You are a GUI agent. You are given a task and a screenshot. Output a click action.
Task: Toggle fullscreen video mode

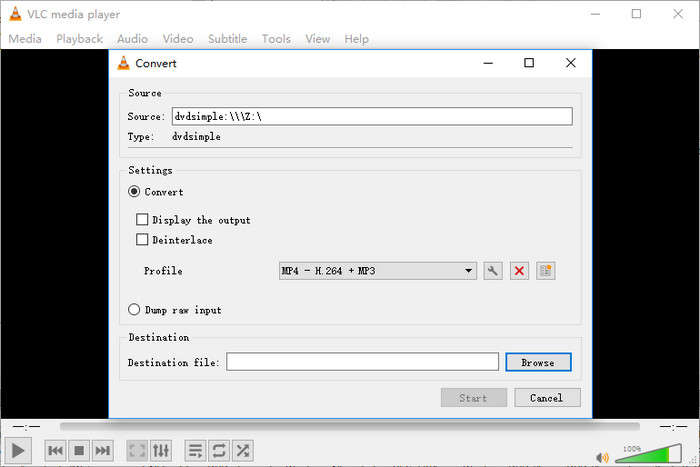[x=137, y=450]
